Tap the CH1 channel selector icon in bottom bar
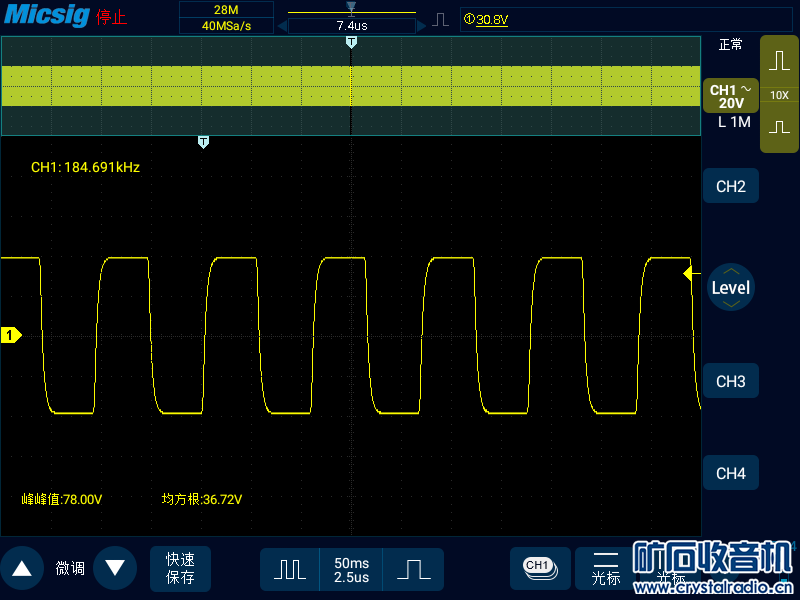800x600 pixels. point(539,567)
